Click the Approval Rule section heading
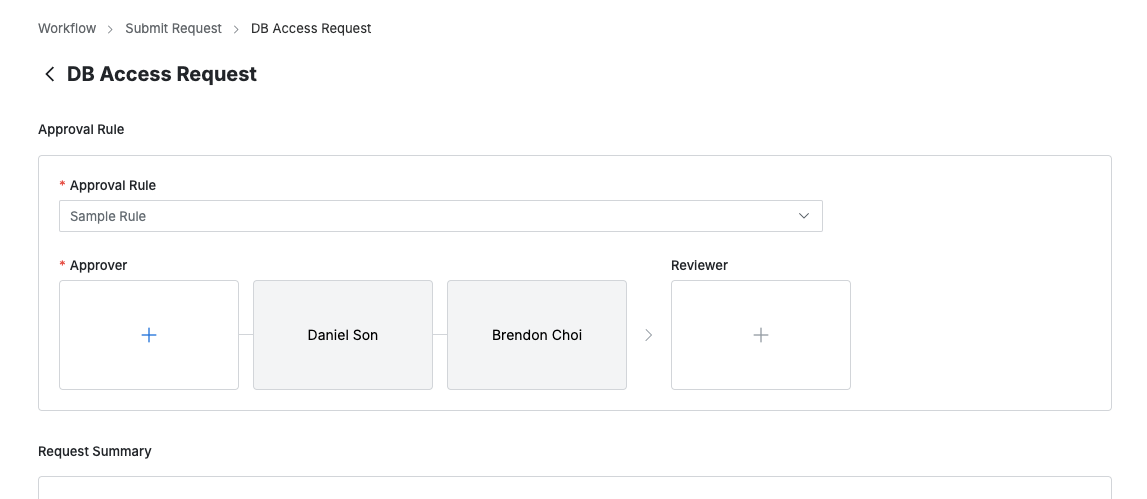Image resolution: width=1147 pixels, height=499 pixels. click(81, 129)
